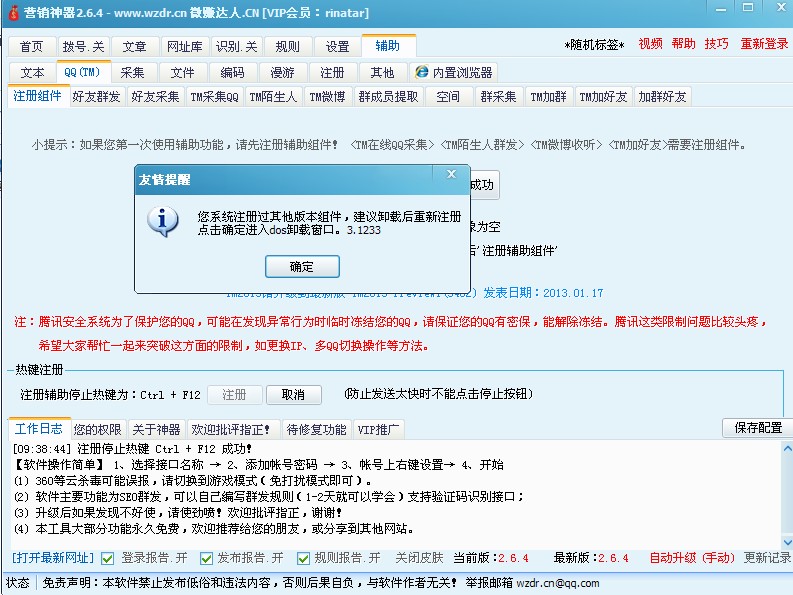Click the log scrollbar up arrow
The height and width of the screenshot is (595, 793).
(787, 448)
